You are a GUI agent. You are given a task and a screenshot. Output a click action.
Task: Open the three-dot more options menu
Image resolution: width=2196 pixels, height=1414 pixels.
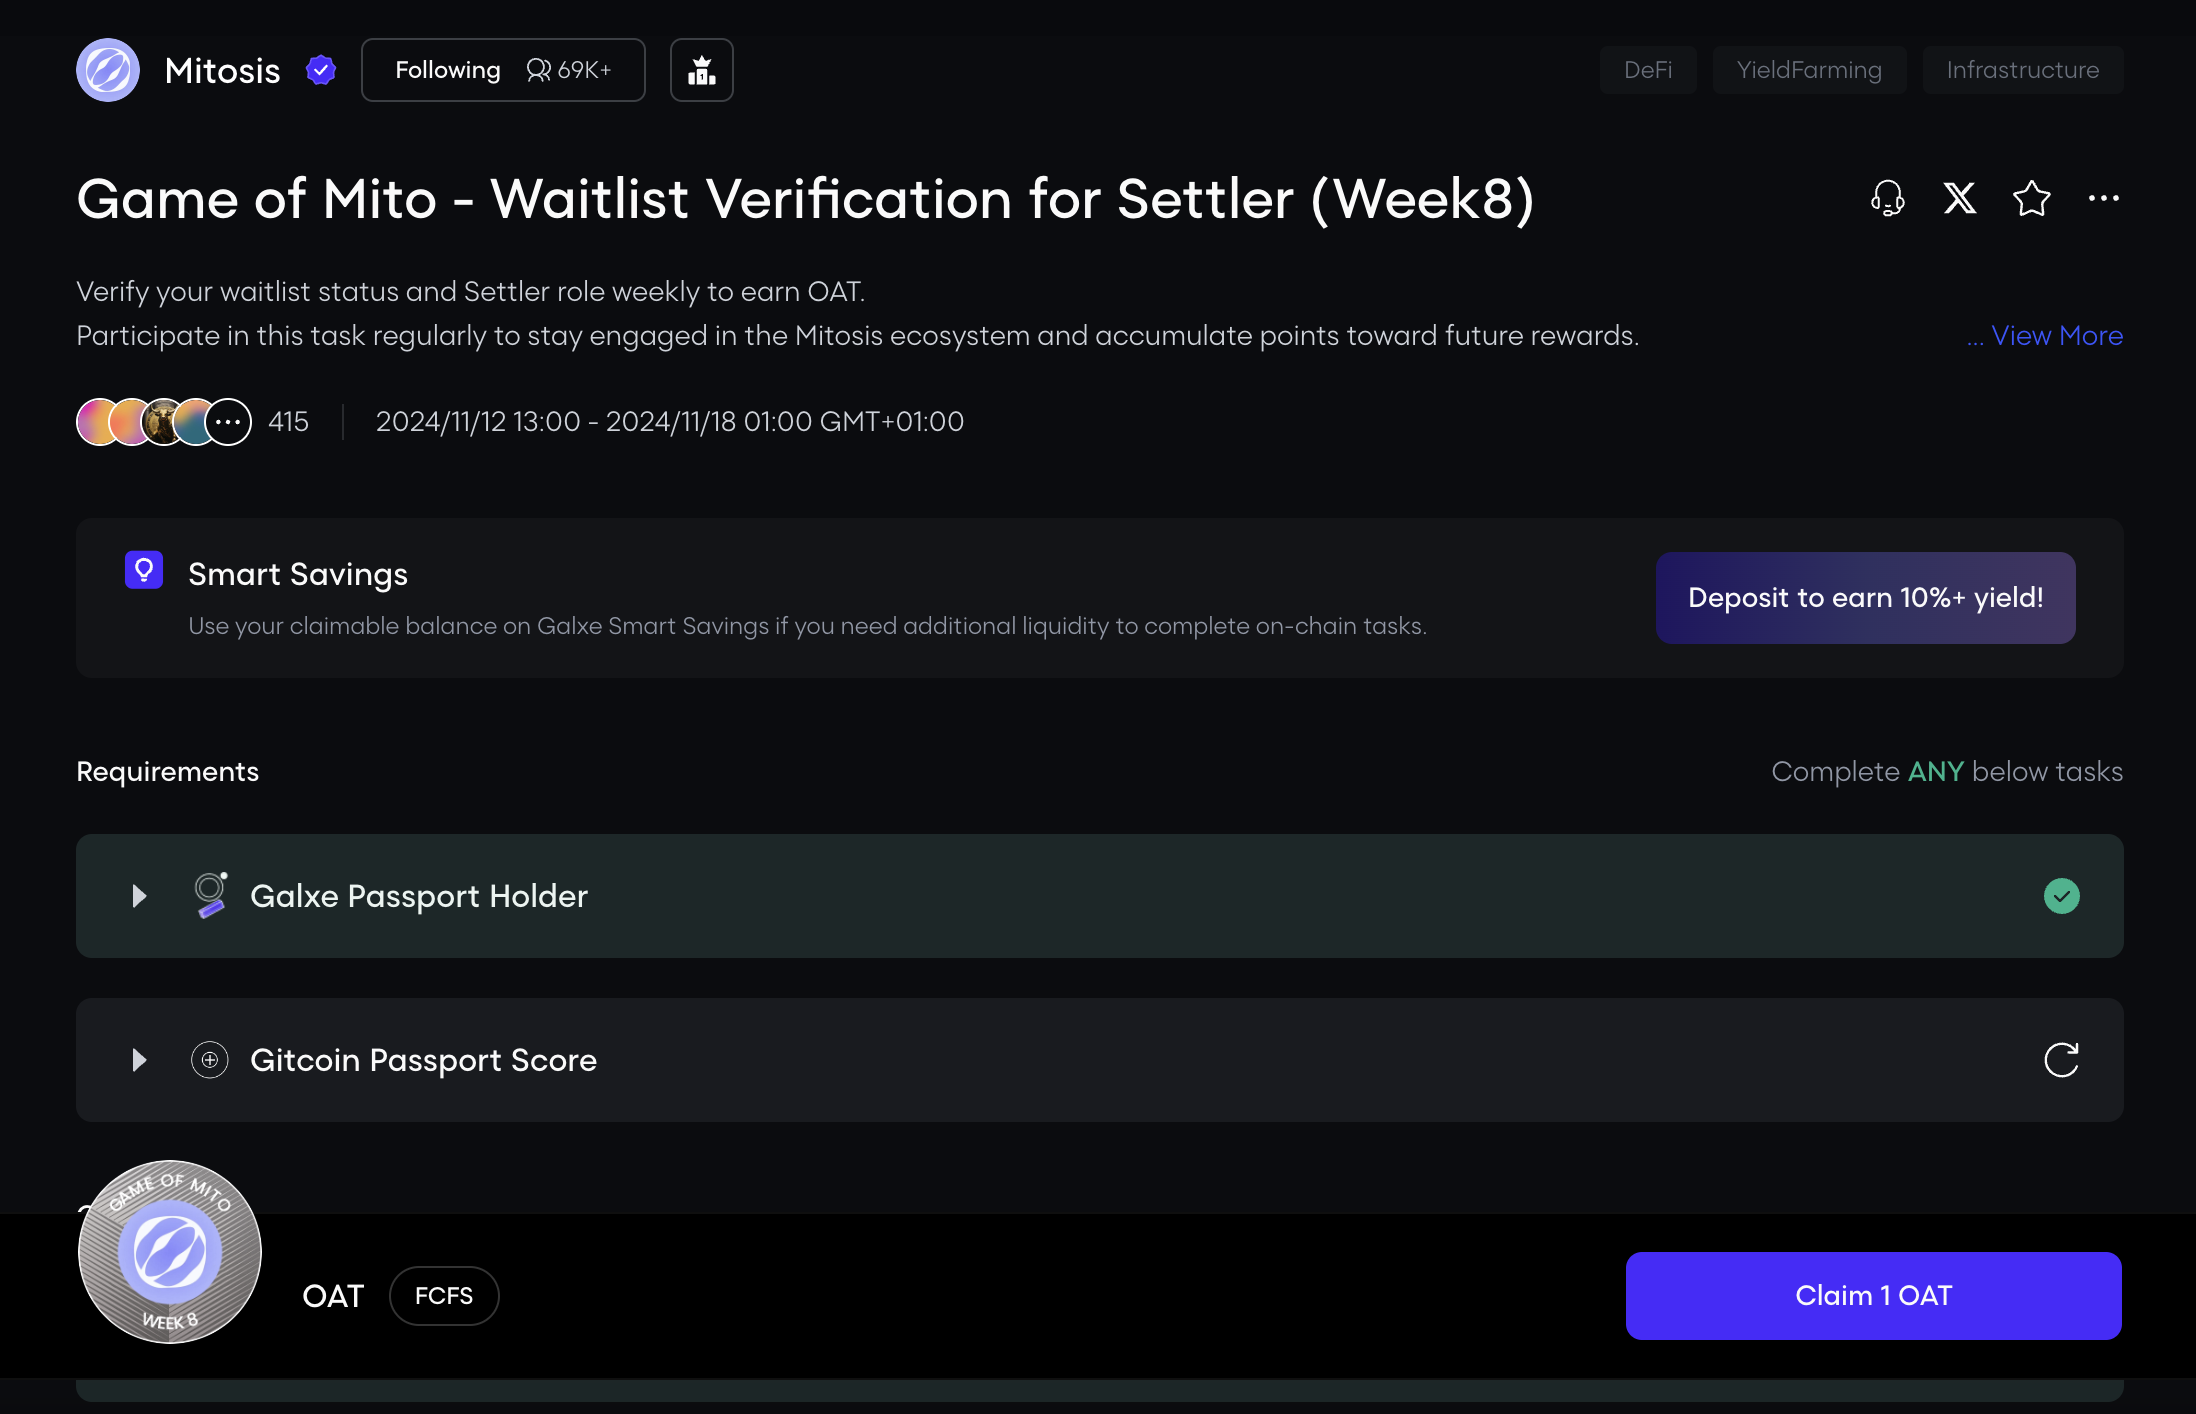pyautogui.click(x=2103, y=198)
